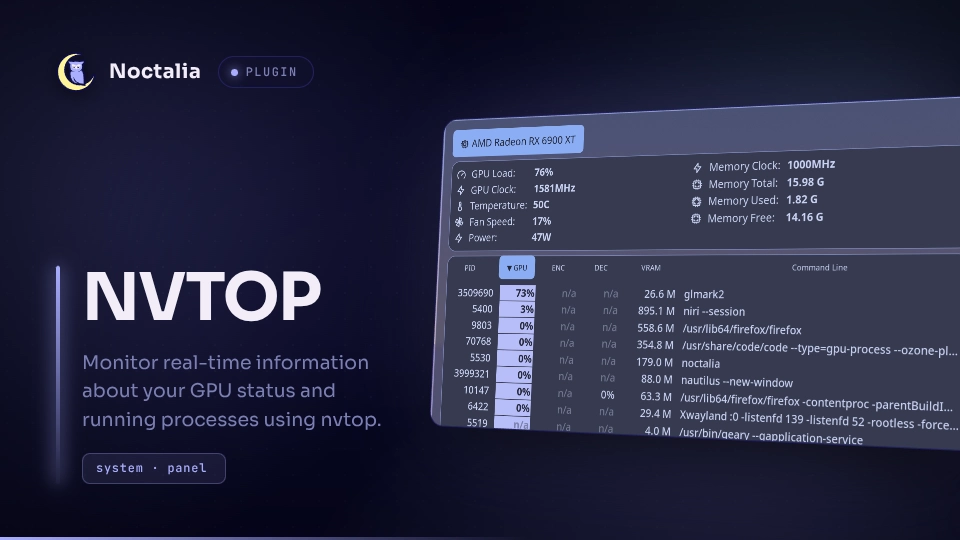Click the 1581MHz GPU Clock value
The width and height of the screenshot is (960, 540).
(554, 189)
